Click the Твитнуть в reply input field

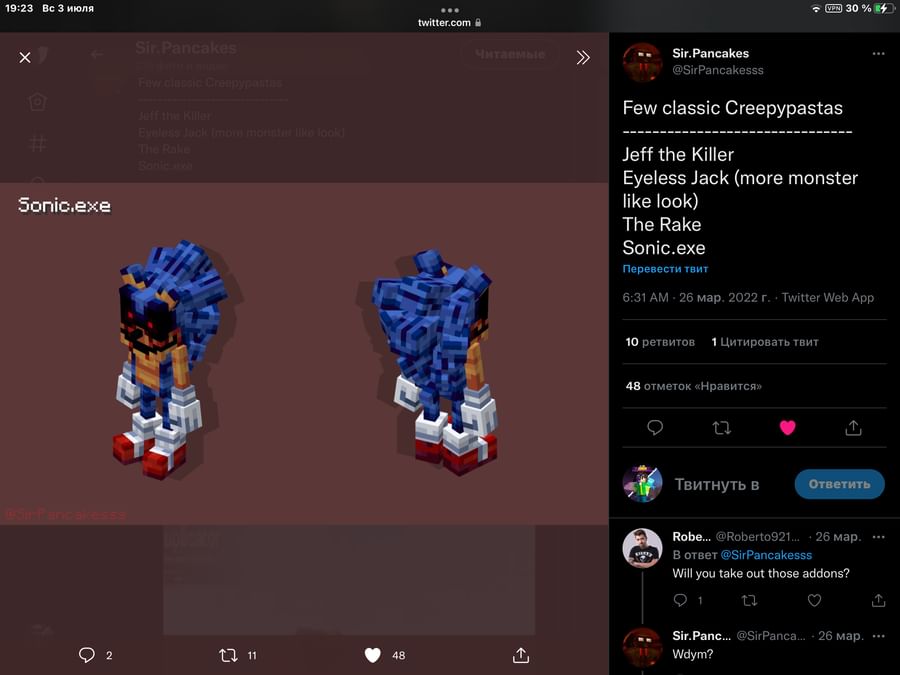(x=717, y=484)
